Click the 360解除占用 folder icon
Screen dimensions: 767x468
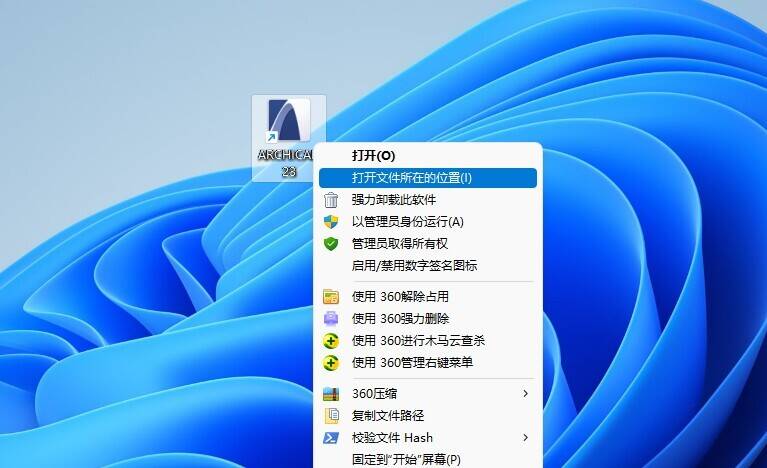click(331, 297)
